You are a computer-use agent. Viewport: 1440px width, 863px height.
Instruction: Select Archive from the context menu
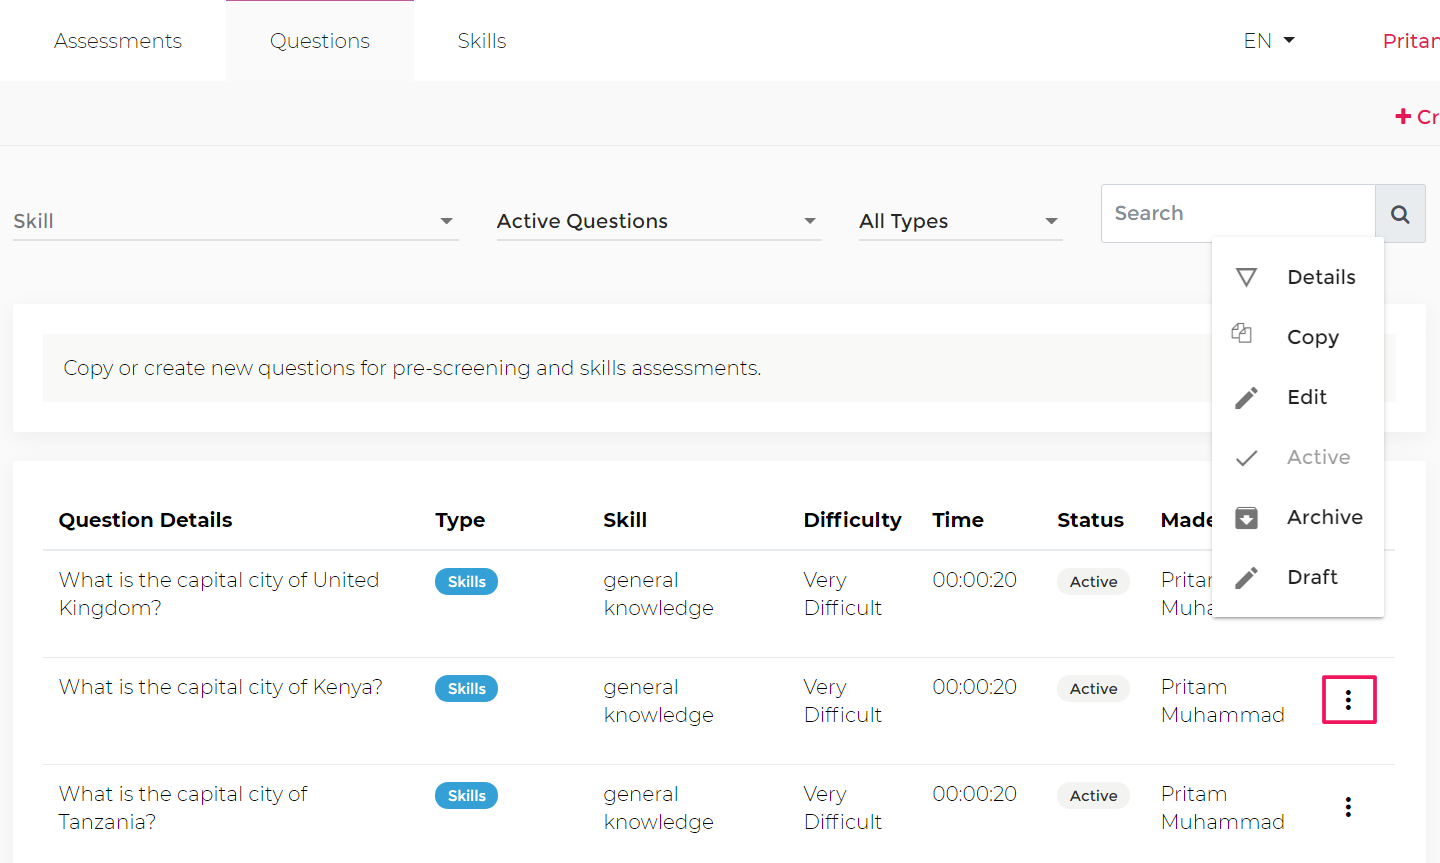point(1324,517)
